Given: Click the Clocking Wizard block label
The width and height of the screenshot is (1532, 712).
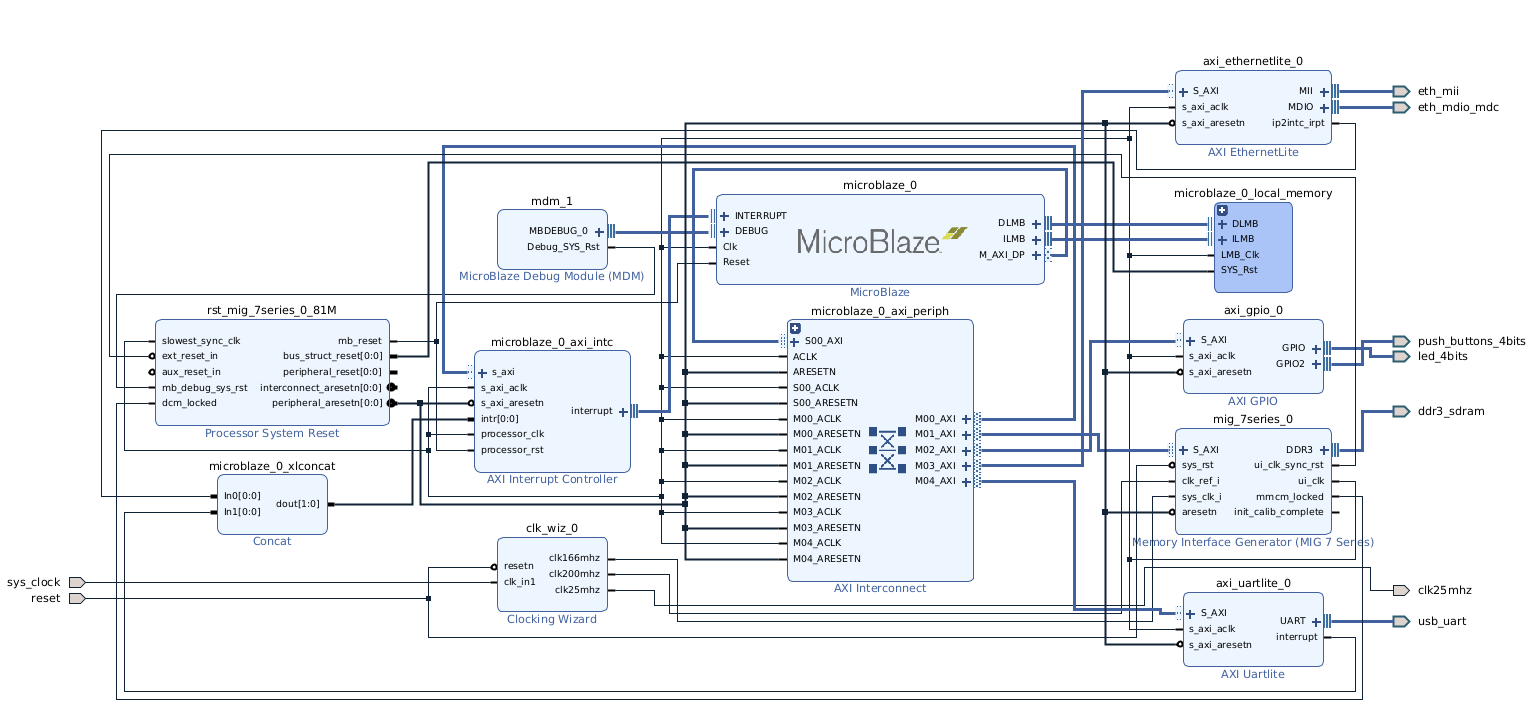Looking at the screenshot, I should tap(551, 619).
